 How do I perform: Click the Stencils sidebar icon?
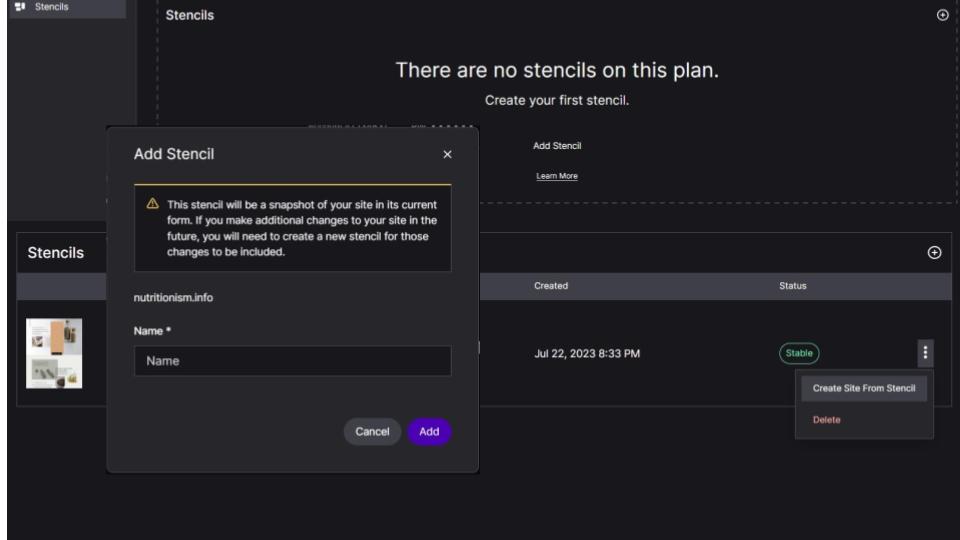click(20, 7)
